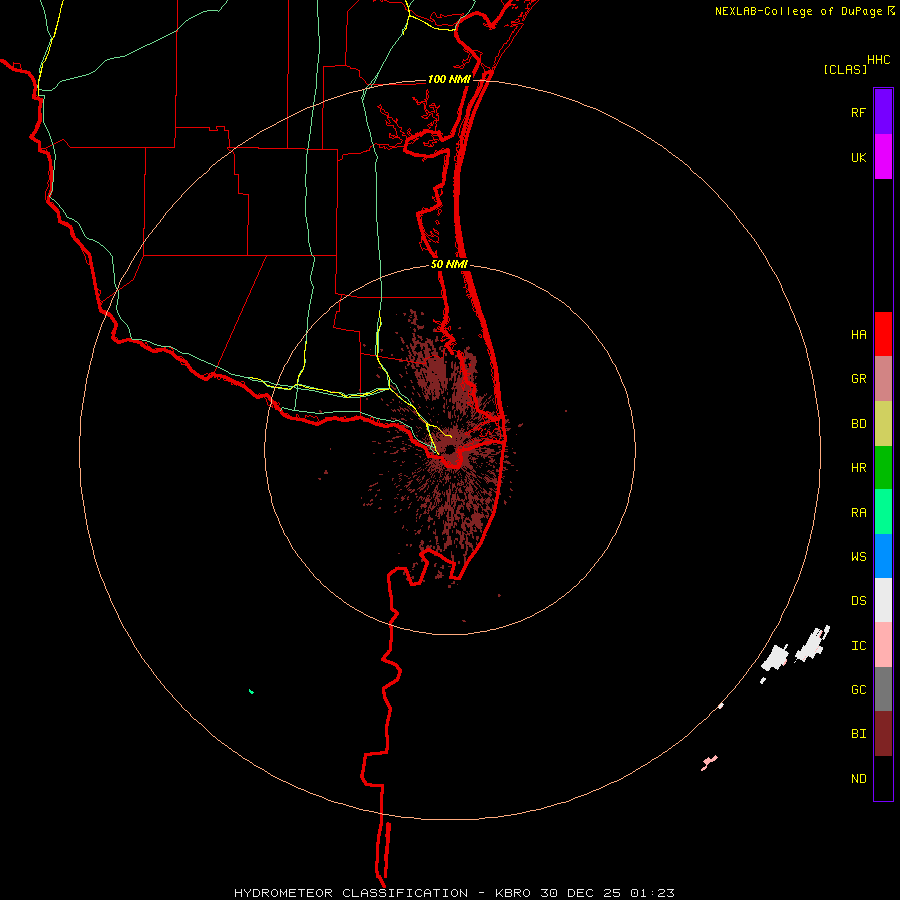Click the "GC" legend label
Image resolution: width=900 pixels, height=900 pixels.
point(858,690)
